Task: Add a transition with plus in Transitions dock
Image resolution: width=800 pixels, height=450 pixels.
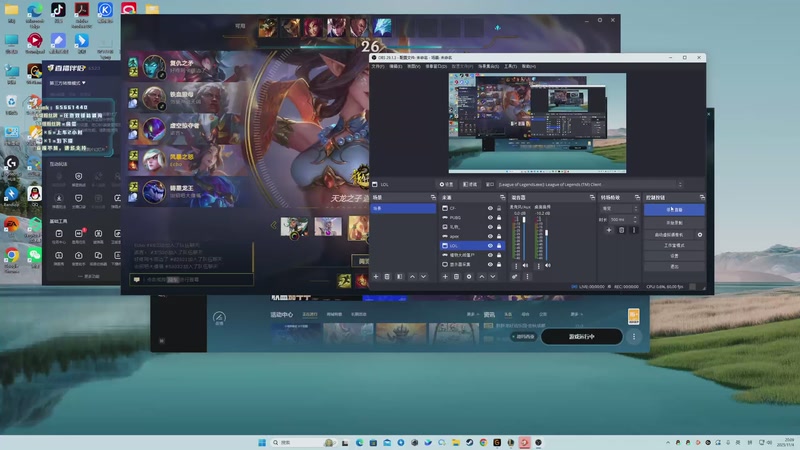Action: pos(609,230)
